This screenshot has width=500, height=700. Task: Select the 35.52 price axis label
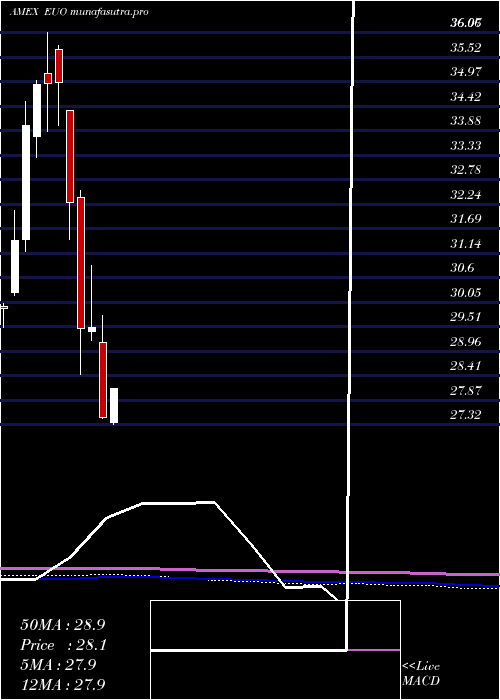466,48
